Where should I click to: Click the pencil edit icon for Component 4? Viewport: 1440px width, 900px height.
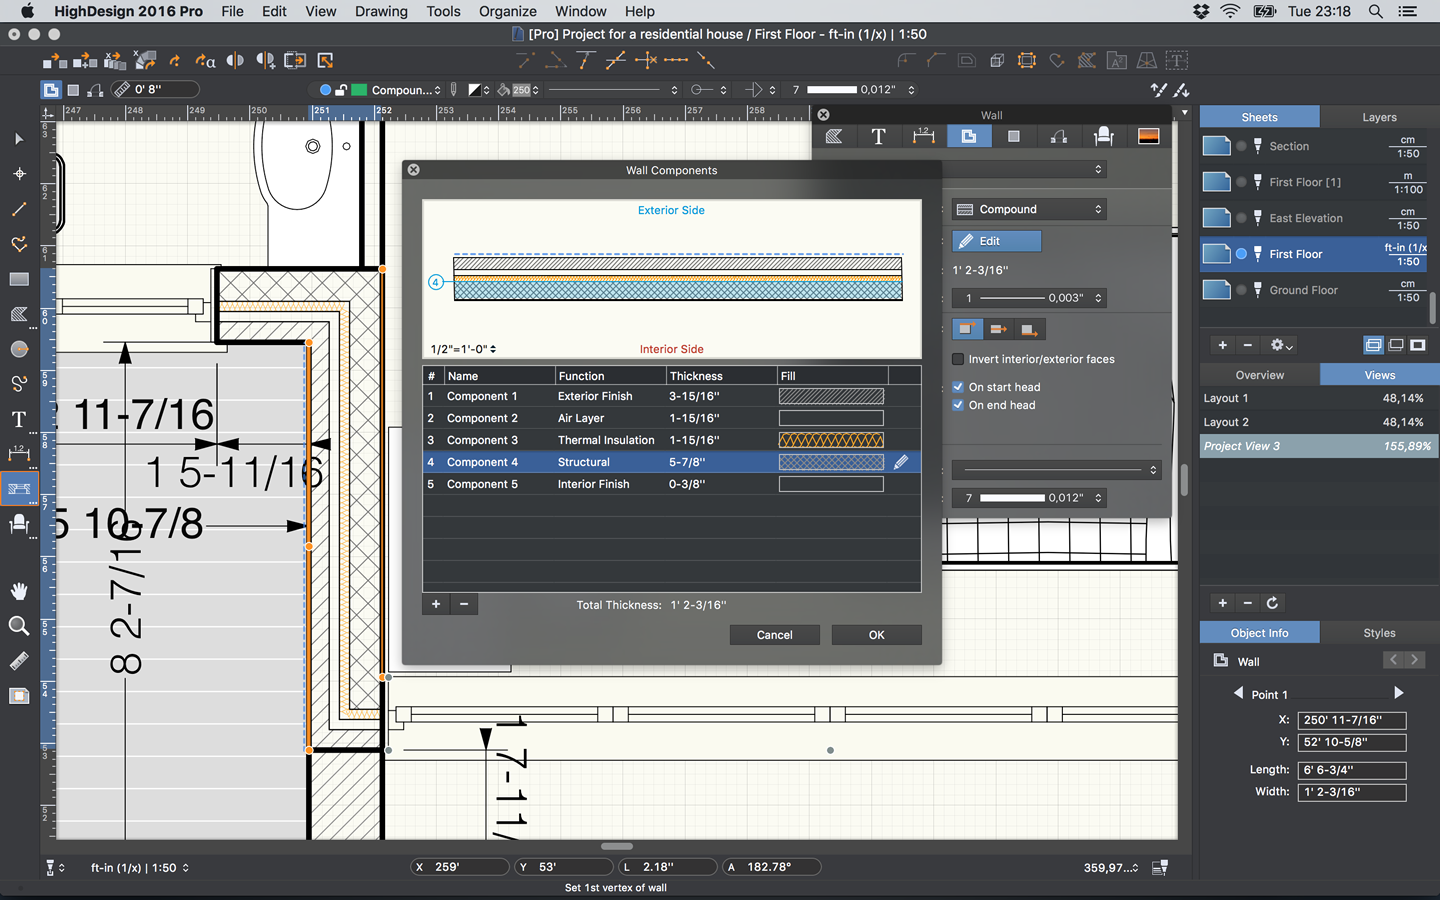901,462
